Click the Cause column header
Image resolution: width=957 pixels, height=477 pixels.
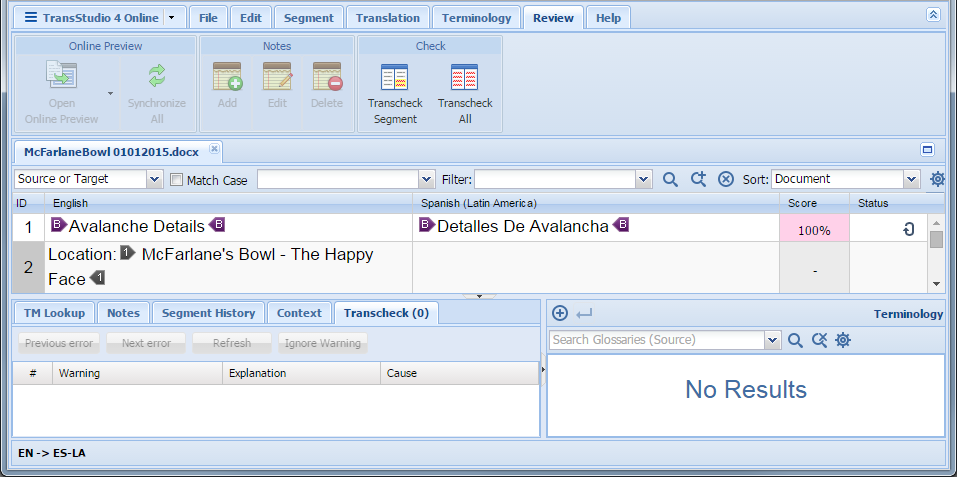[460, 373]
